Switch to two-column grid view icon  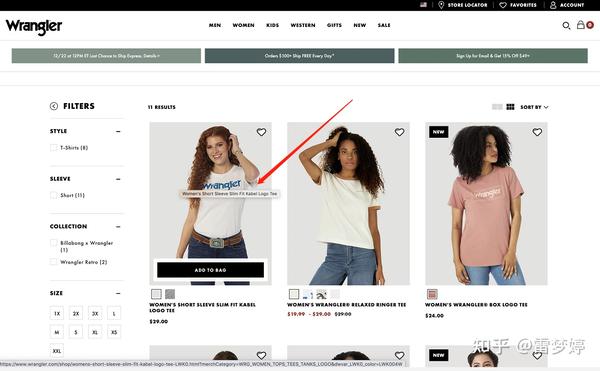click(497, 107)
